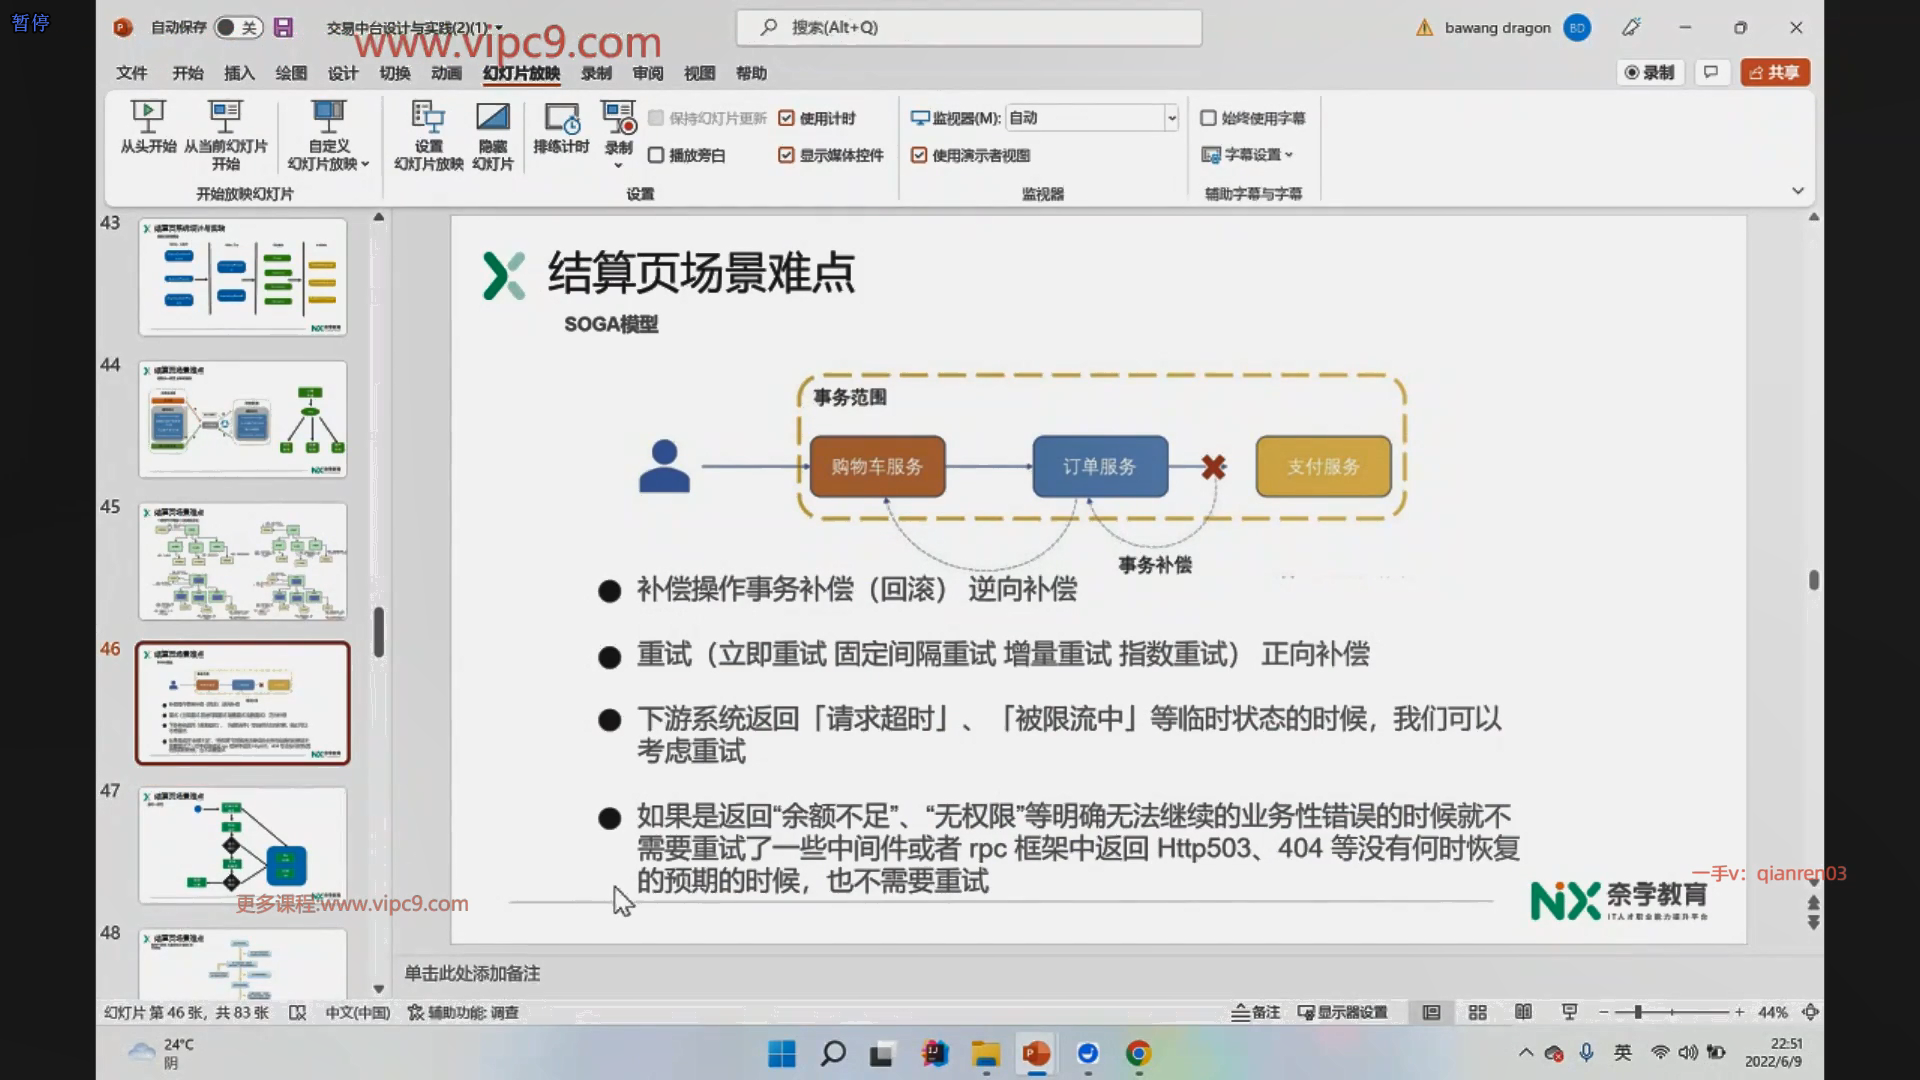Open the Subtitle Settings dropdown
The height and width of the screenshot is (1080, 1920).
(1248, 155)
